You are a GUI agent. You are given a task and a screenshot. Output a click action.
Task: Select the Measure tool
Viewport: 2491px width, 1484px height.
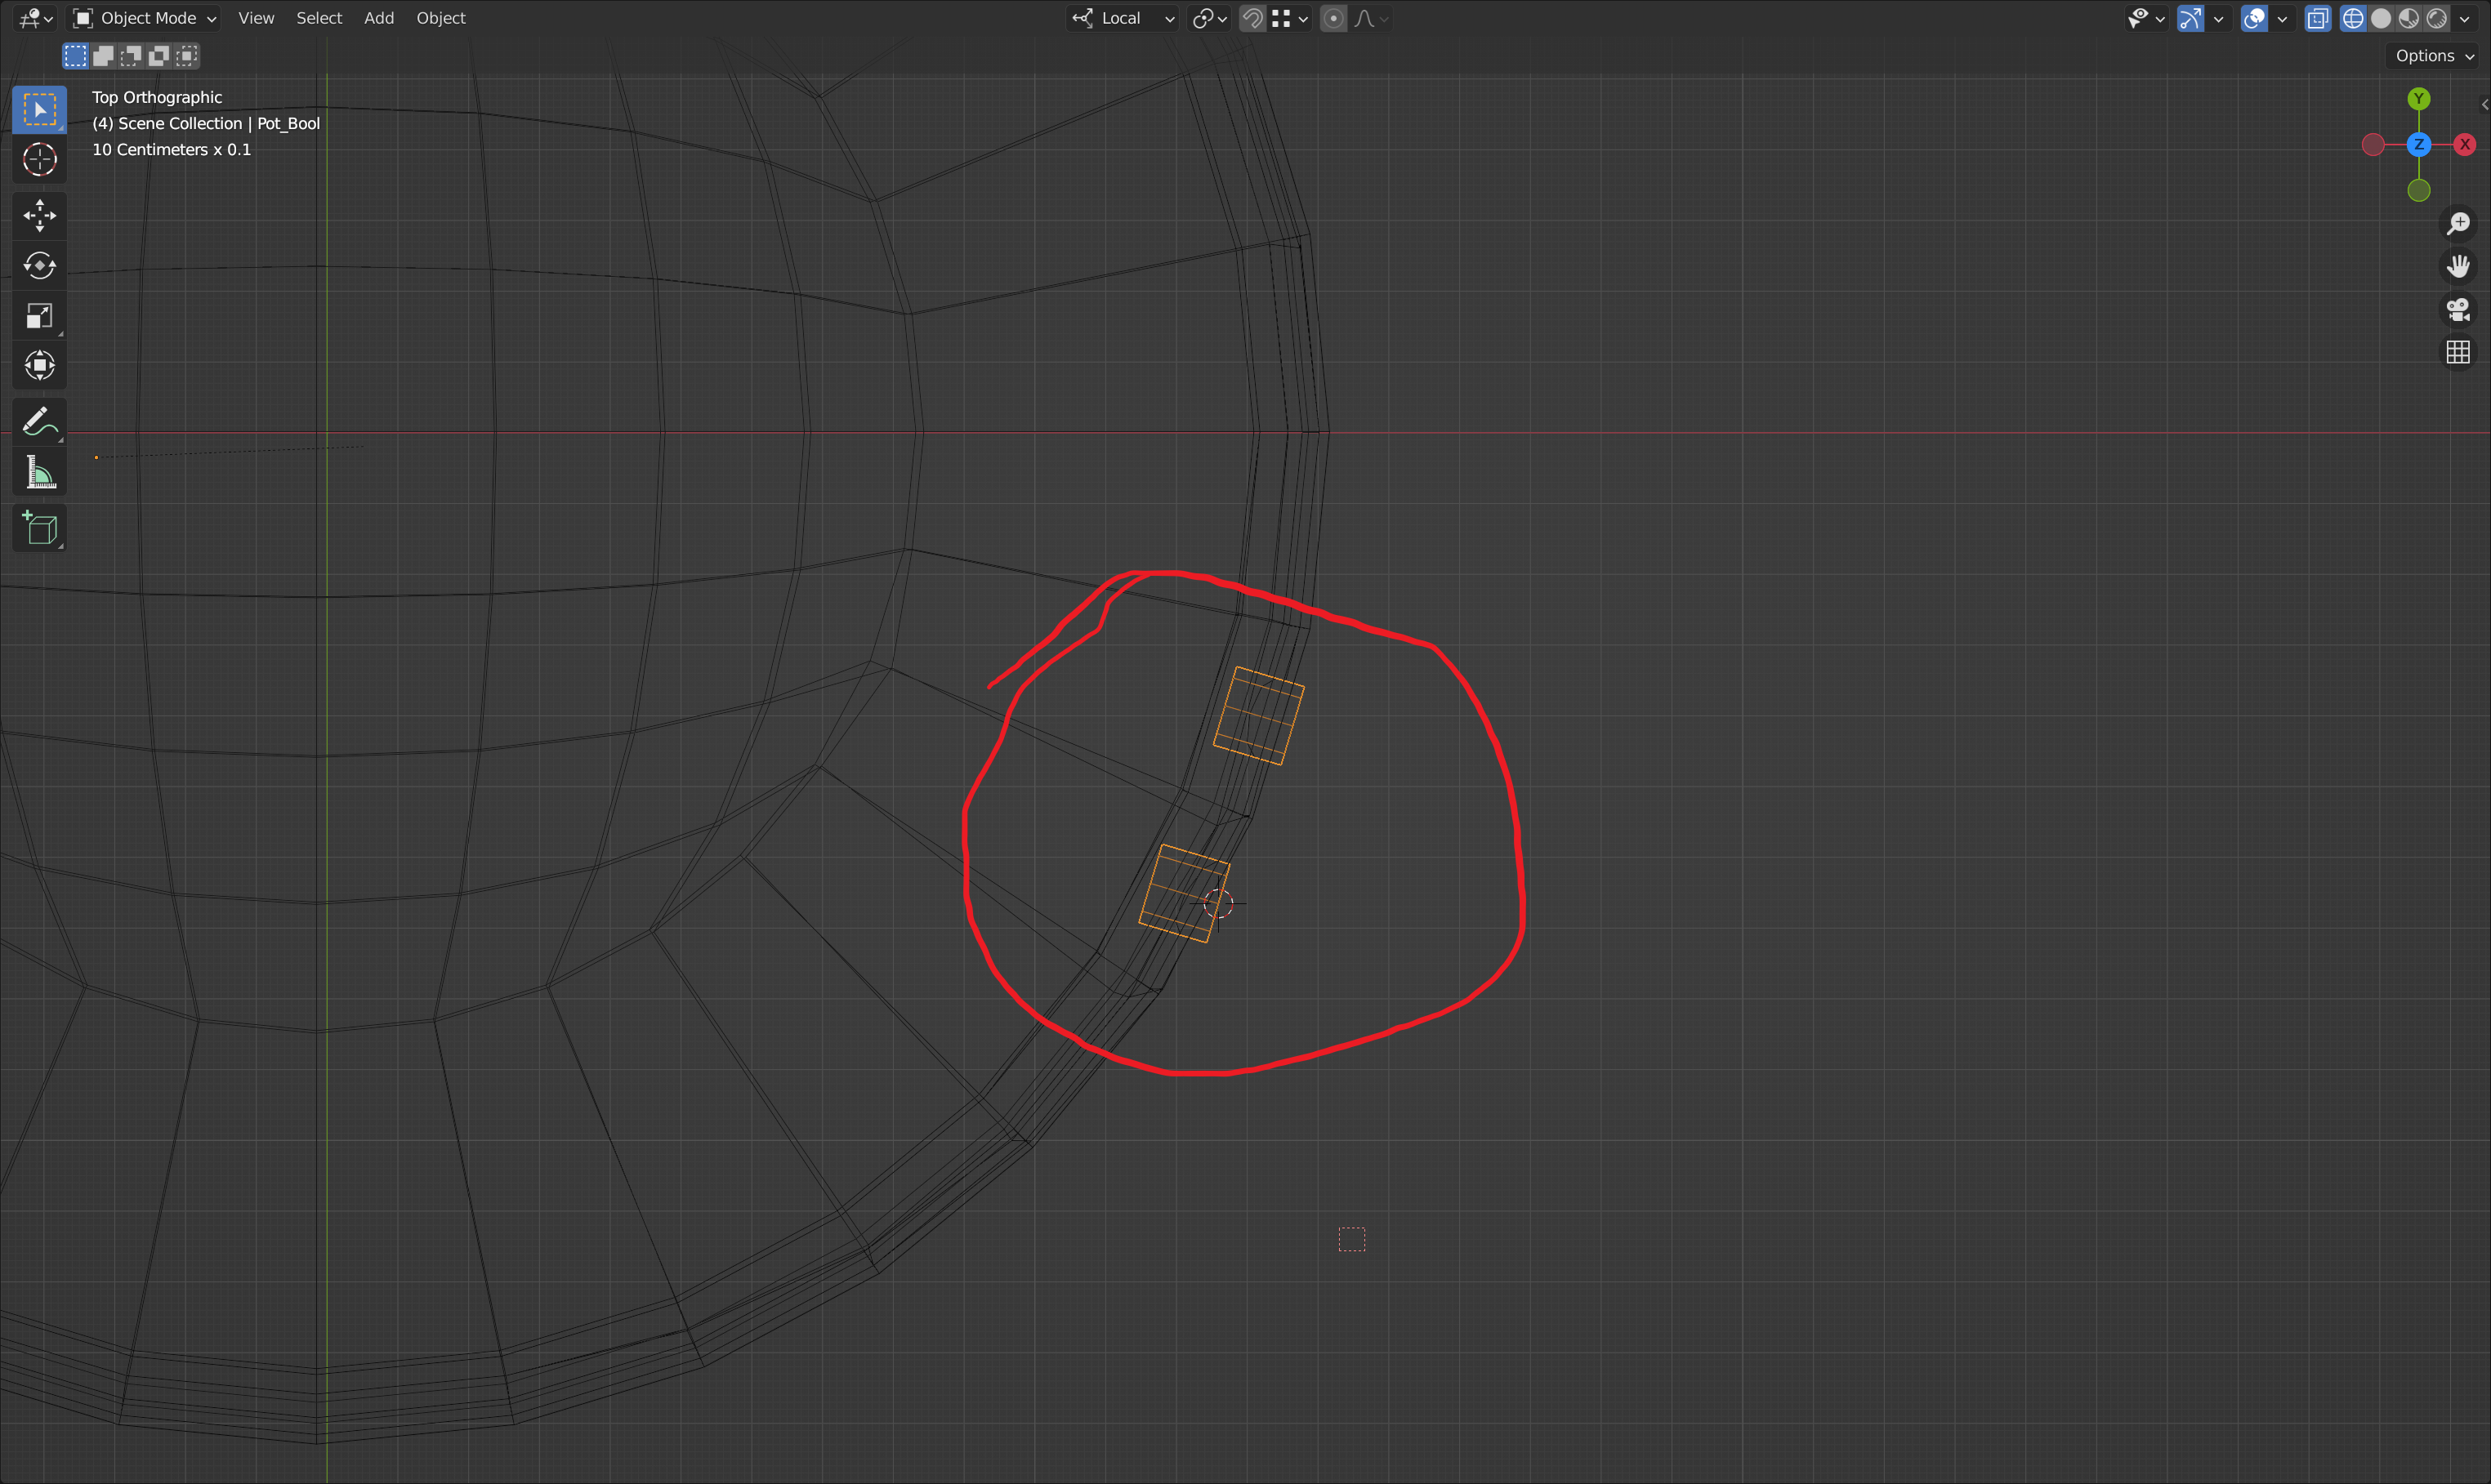(40, 473)
